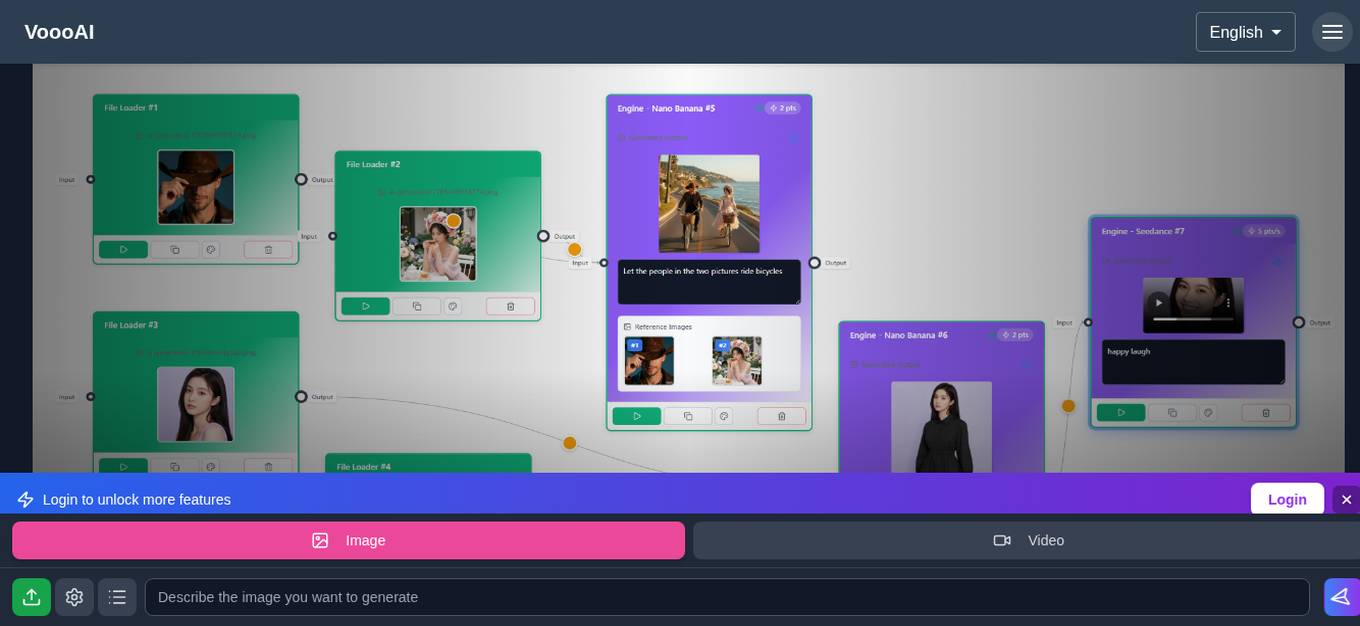
Task: Click the upload image icon beside the prompt bar
Action: (x=31, y=597)
